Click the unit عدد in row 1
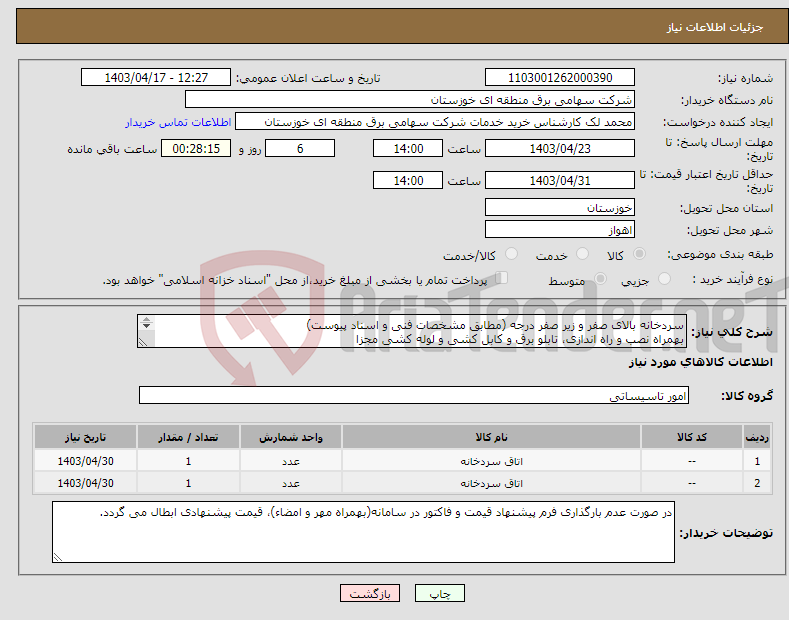Screen dimensions: 789x620 point(291,461)
